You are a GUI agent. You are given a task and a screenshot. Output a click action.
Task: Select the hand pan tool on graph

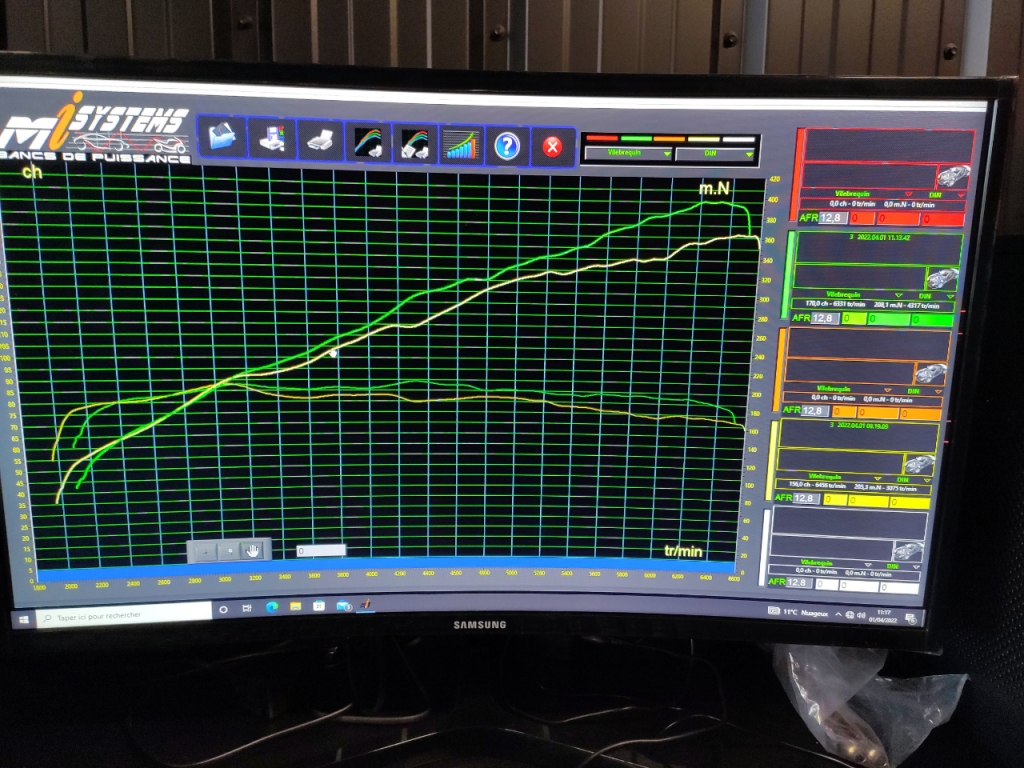pyautogui.click(x=253, y=551)
